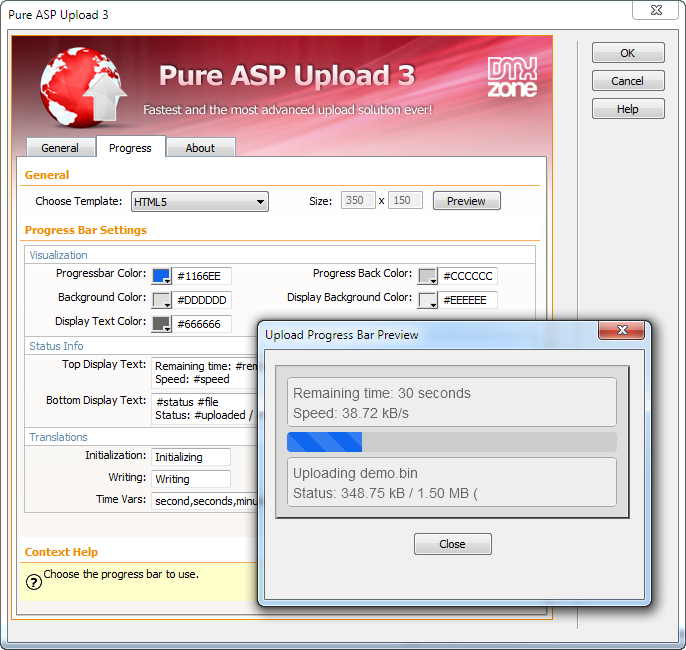
Task: Close the Upload Progress Bar Preview window
Action: 621,330
